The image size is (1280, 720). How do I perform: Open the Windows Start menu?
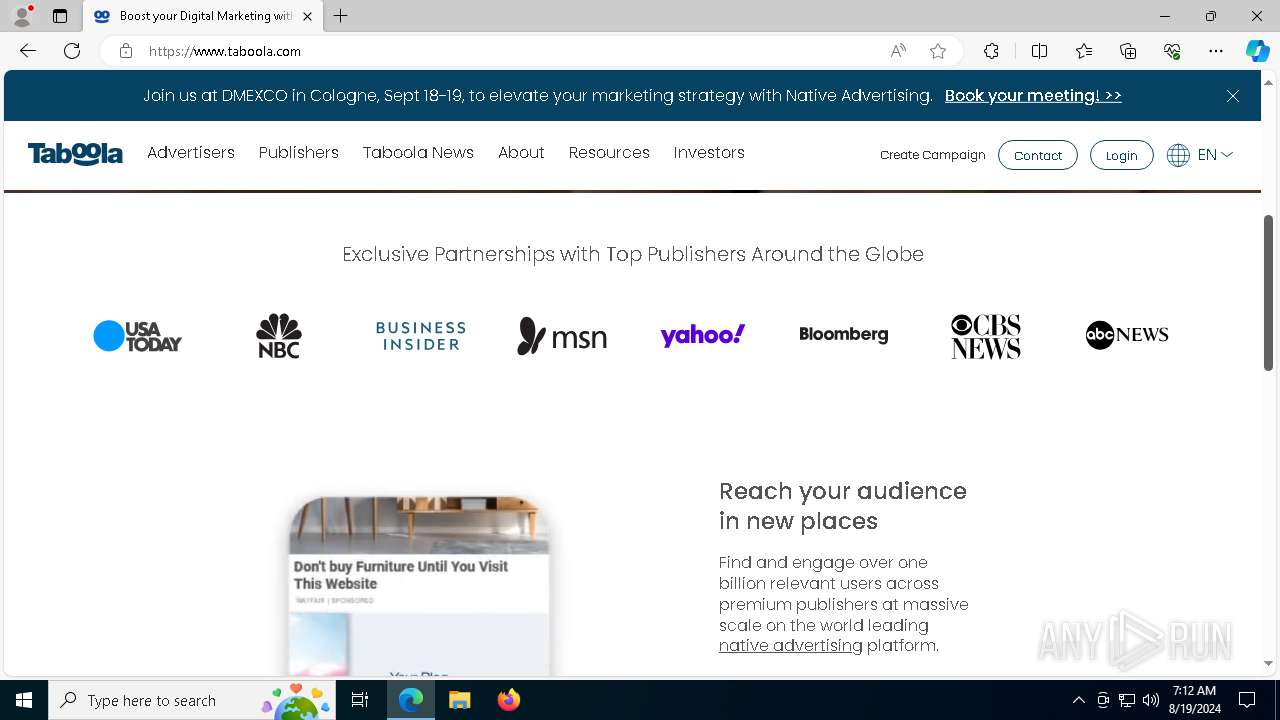(x=24, y=700)
